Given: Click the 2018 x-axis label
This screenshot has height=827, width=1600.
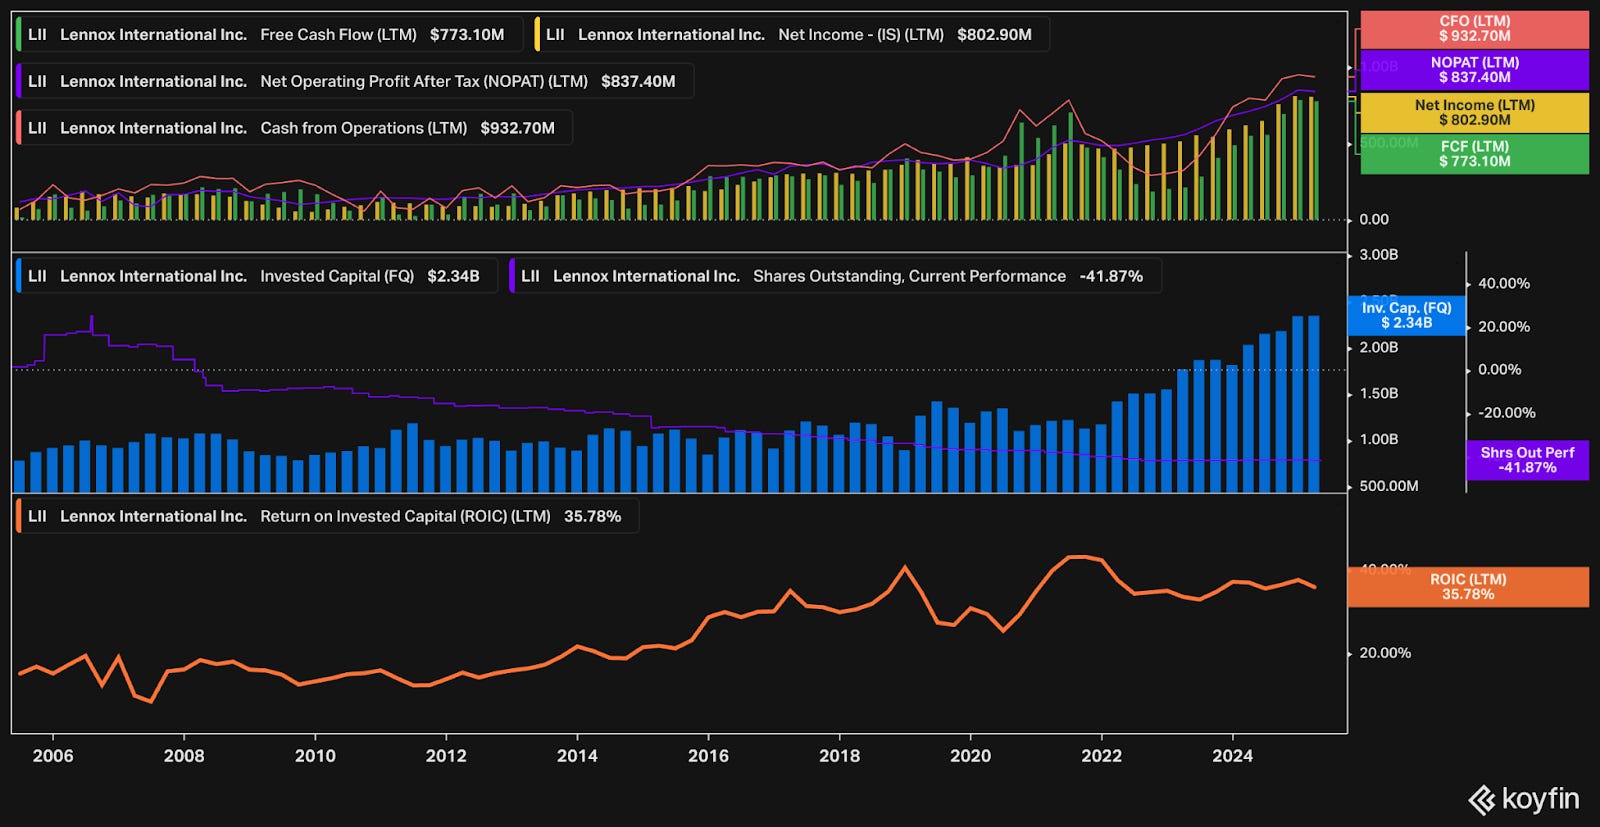Looking at the screenshot, I should pos(839,756).
